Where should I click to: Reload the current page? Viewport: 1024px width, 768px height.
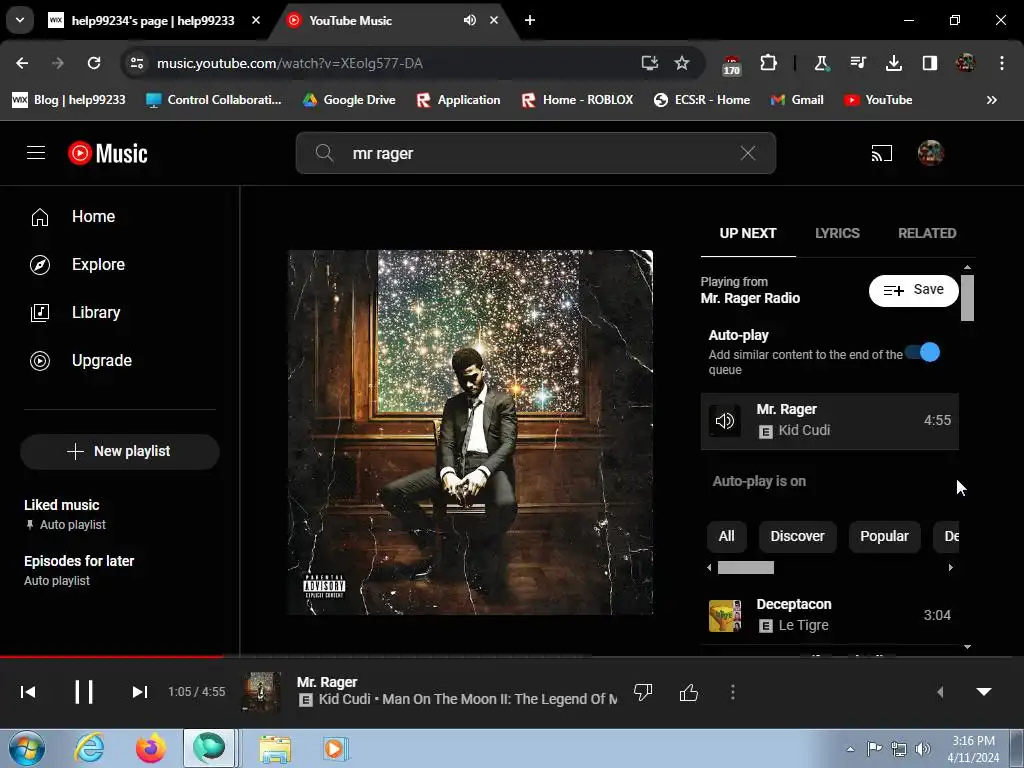pyautogui.click(x=94, y=63)
